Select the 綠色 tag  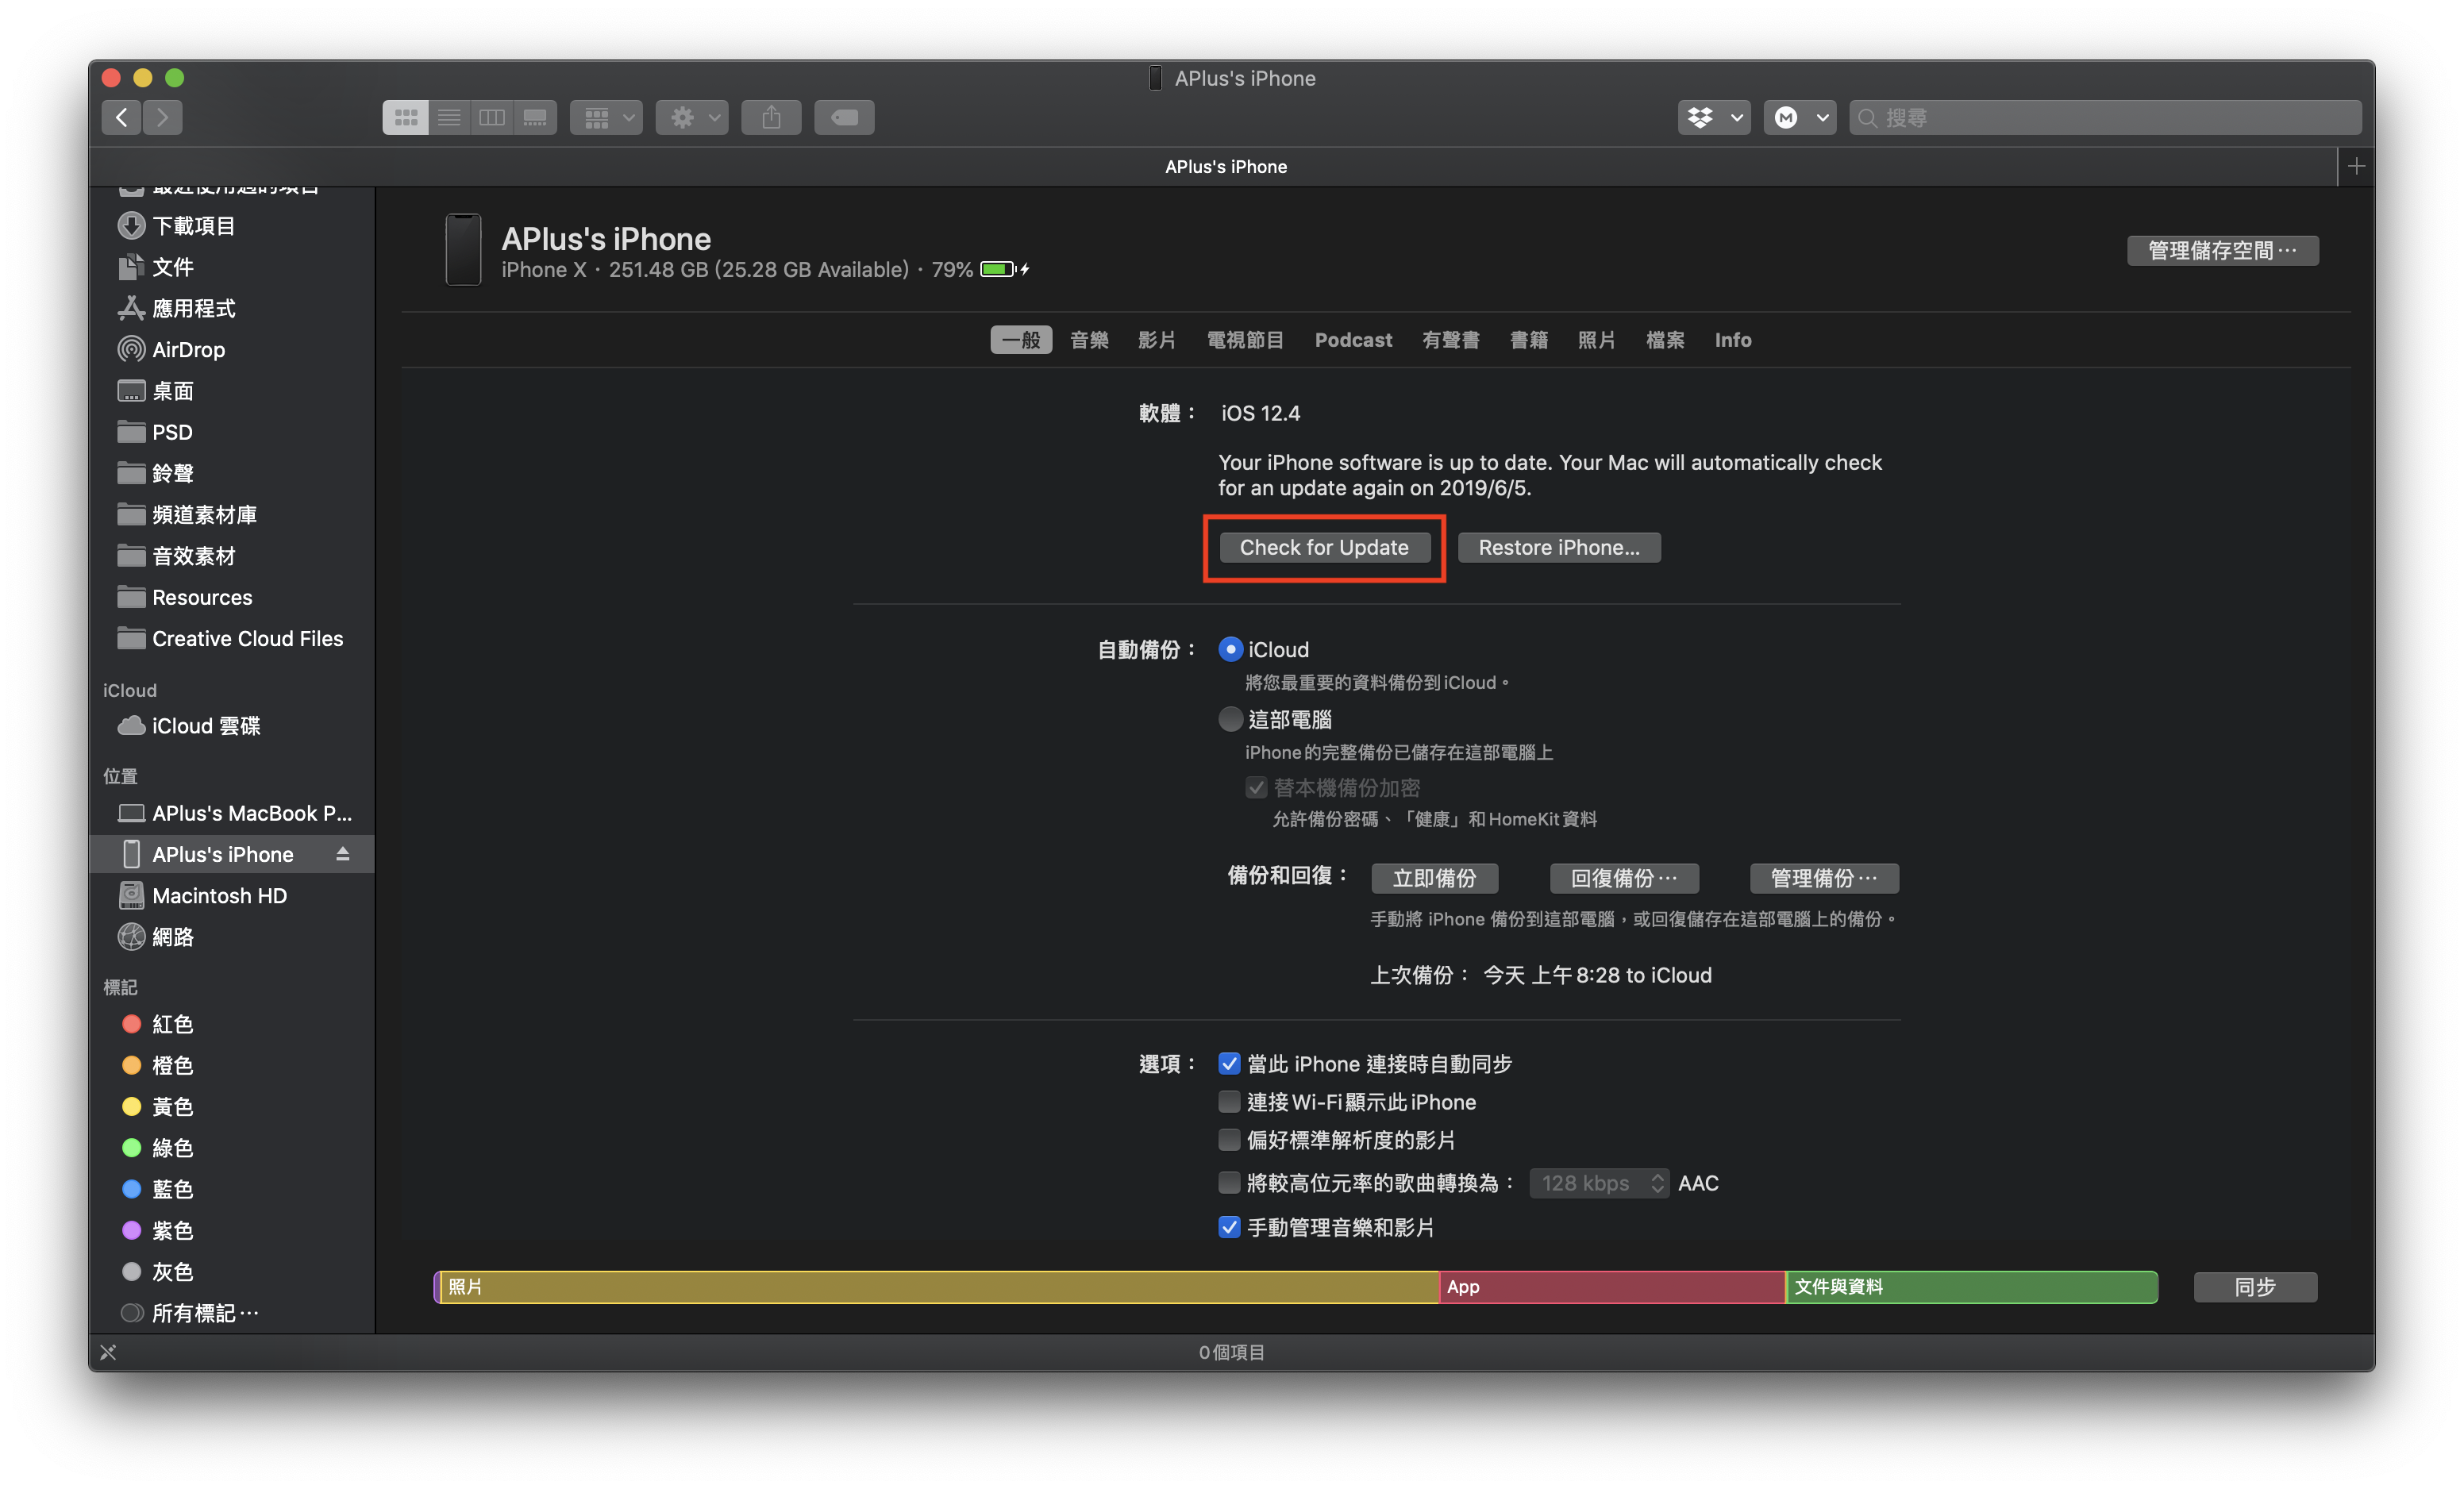click(230, 1148)
